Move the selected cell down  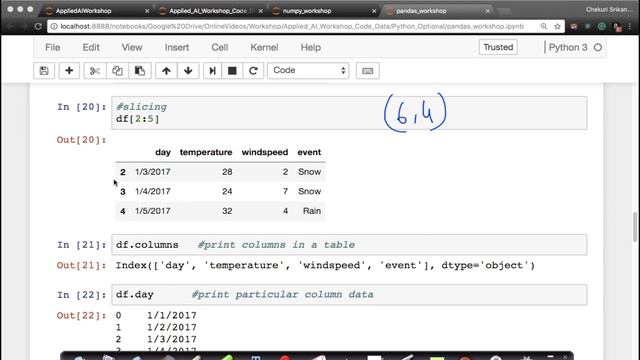point(188,71)
